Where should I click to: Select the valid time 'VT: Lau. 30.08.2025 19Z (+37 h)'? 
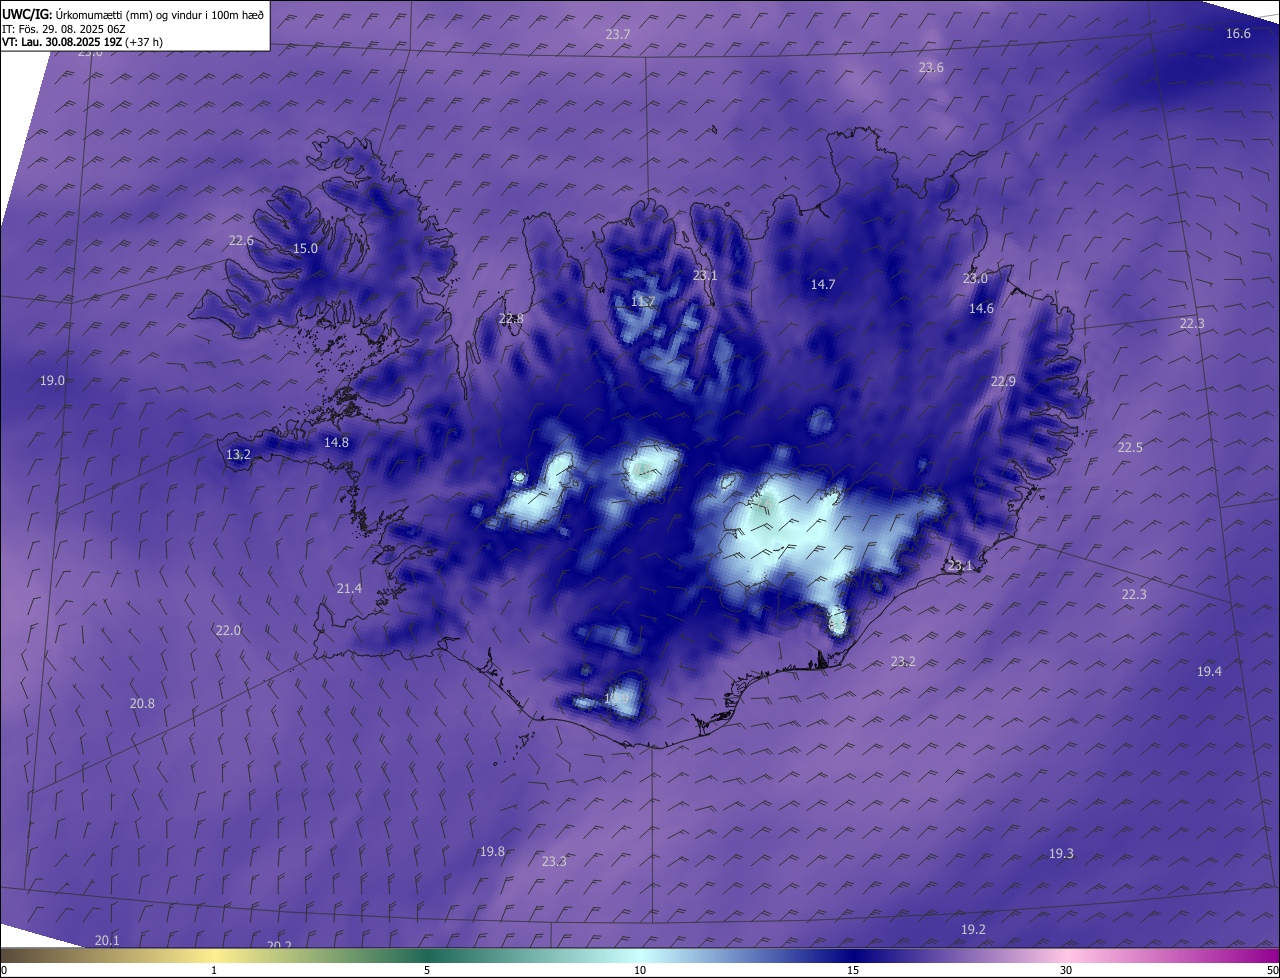(x=82, y=42)
